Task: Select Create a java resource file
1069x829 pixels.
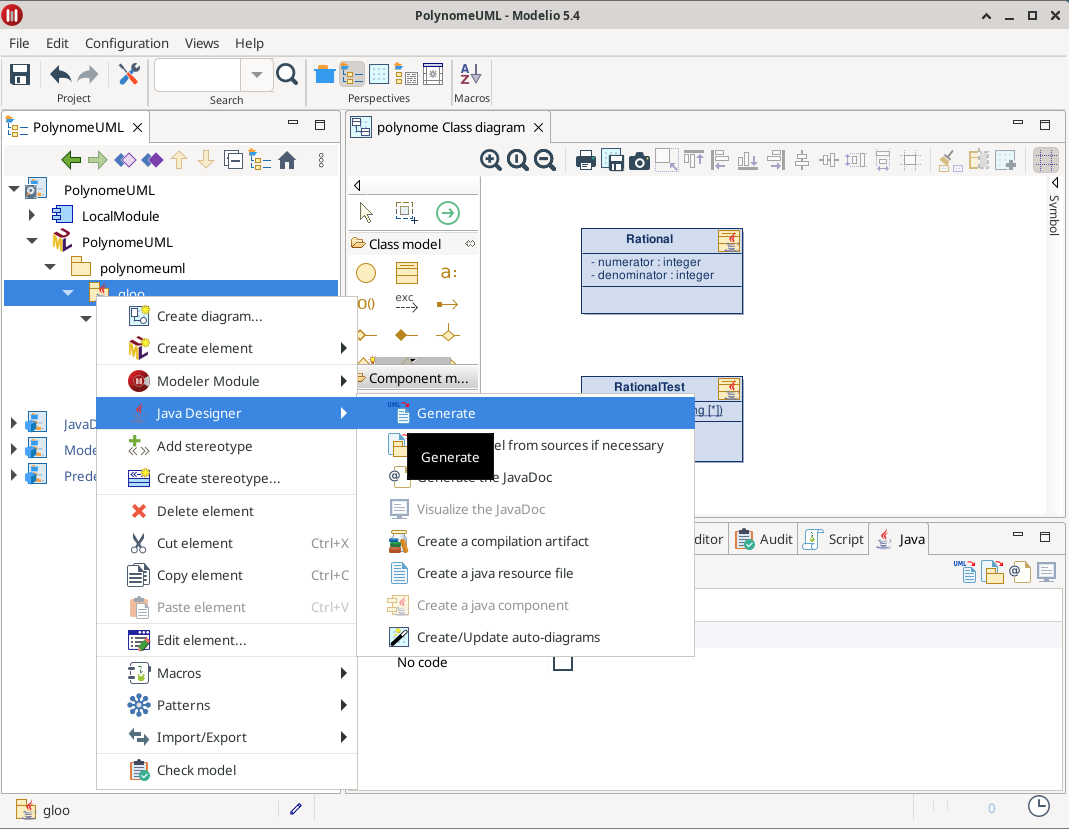Action: (x=526, y=573)
